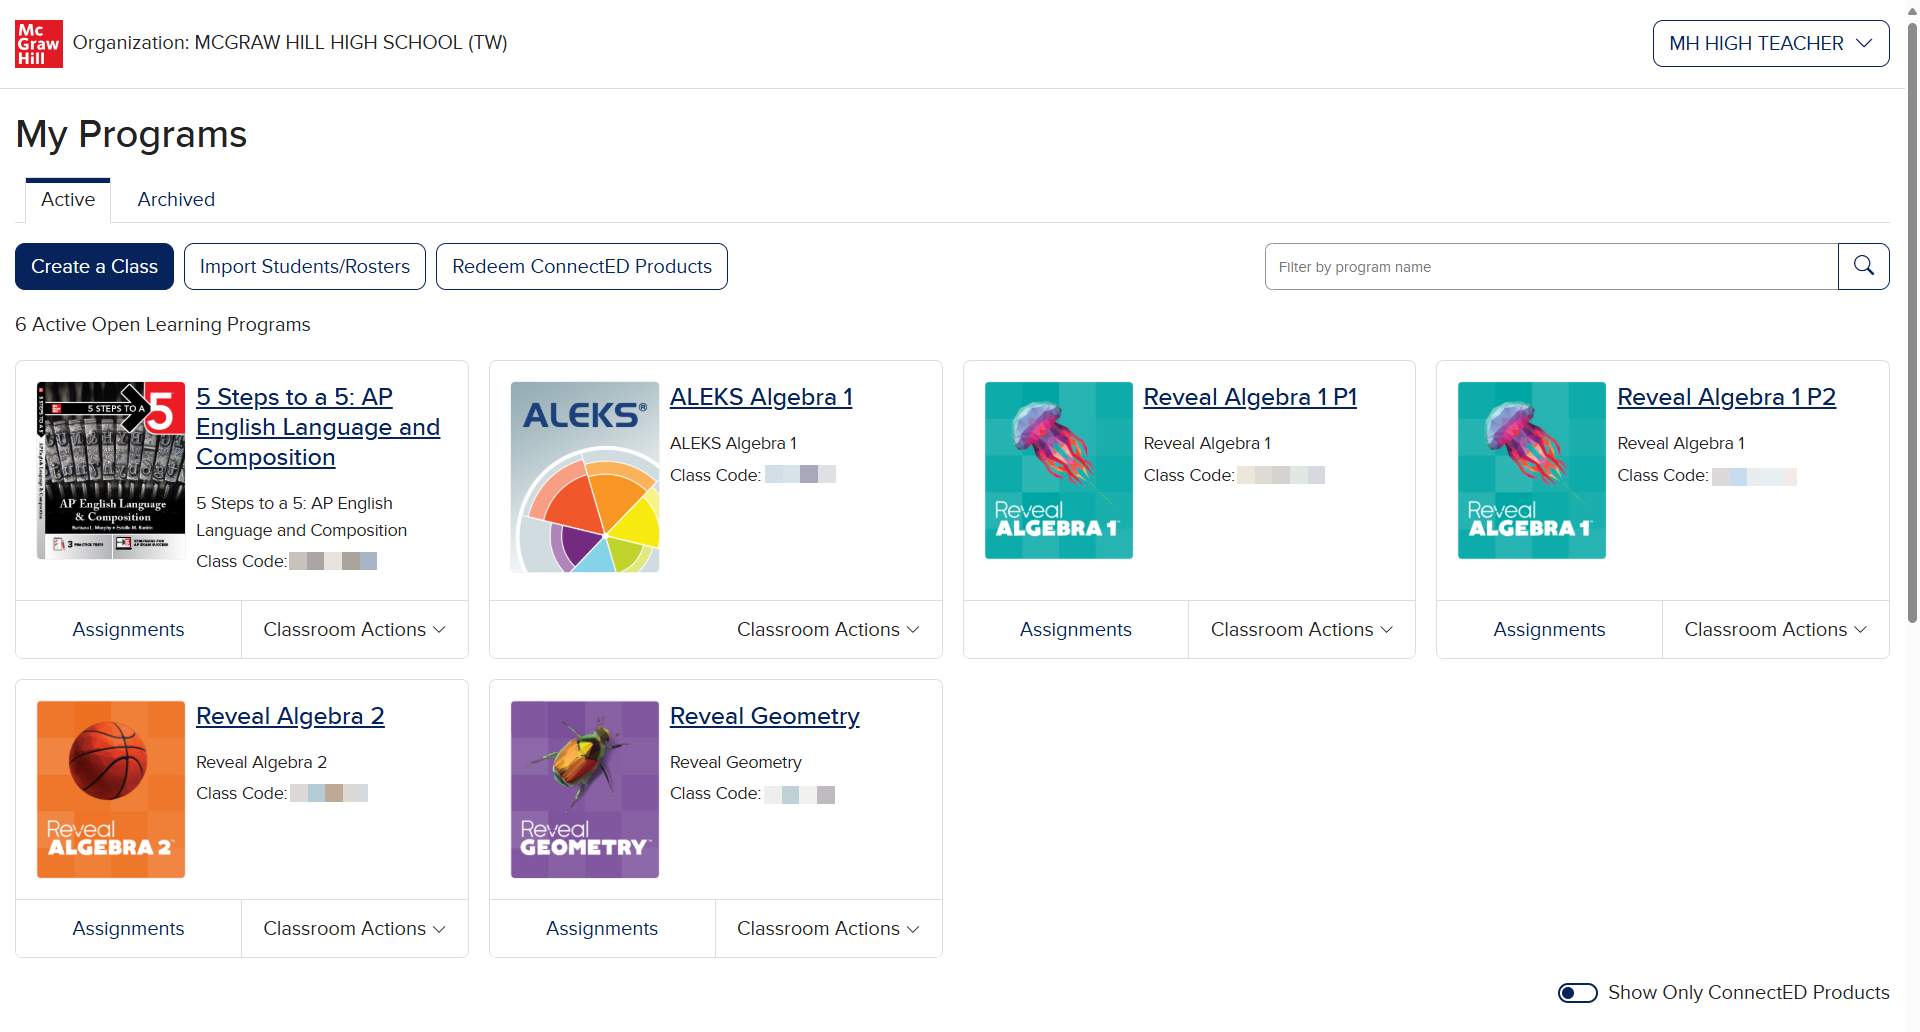Click the Reveal Algebra 1 P1 cover image
Image resolution: width=1920 pixels, height=1032 pixels.
coord(1059,470)
